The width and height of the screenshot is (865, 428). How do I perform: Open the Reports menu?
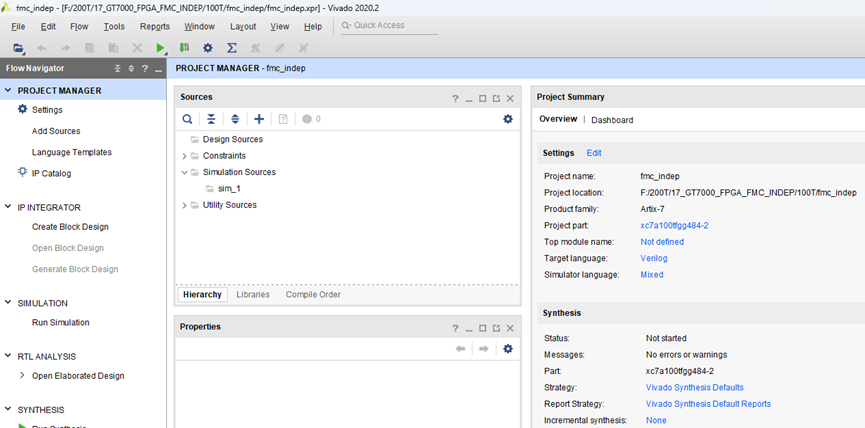click(x=155, y=26)
